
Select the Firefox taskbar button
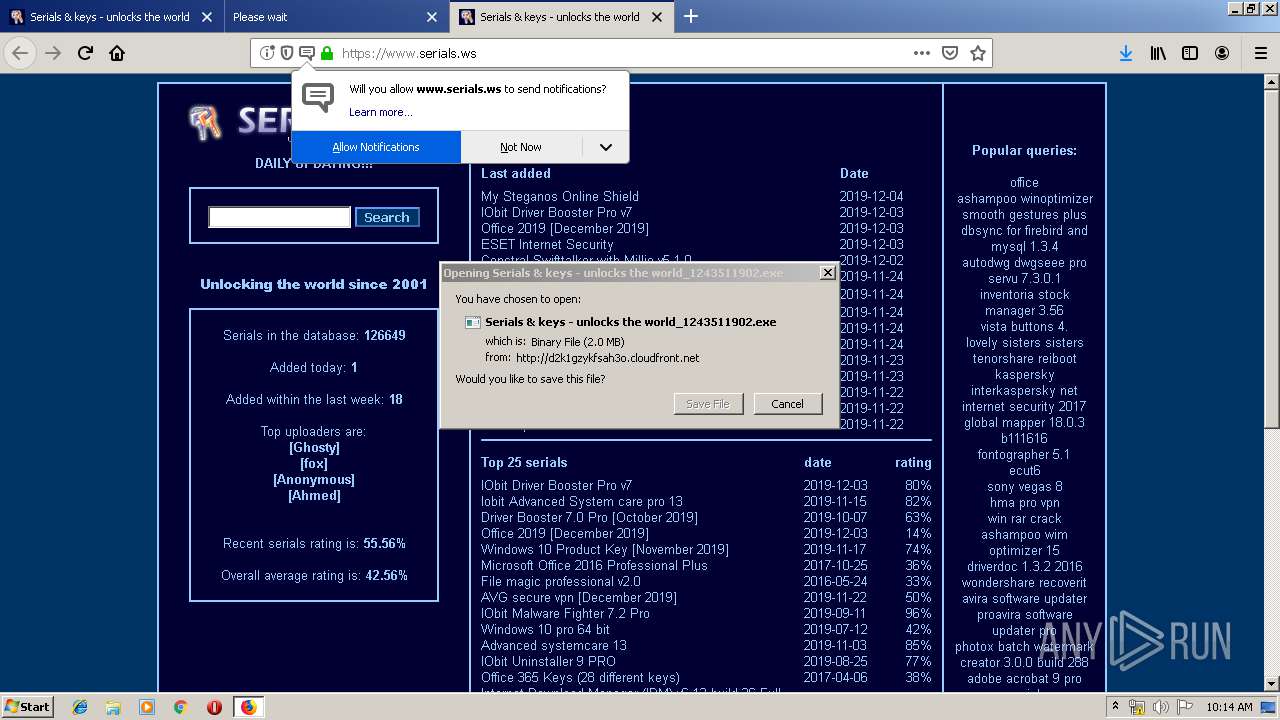pos(248,707)
